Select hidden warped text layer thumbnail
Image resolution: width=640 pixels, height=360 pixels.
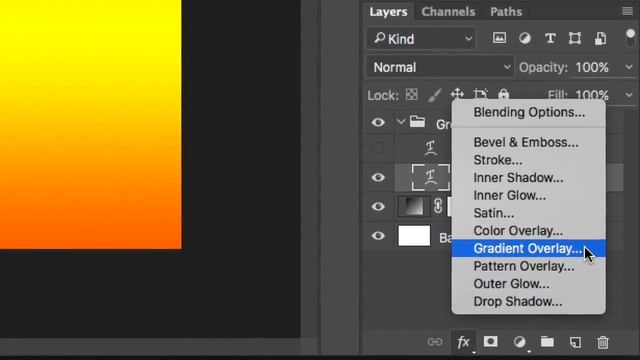[x=431, y=148]
